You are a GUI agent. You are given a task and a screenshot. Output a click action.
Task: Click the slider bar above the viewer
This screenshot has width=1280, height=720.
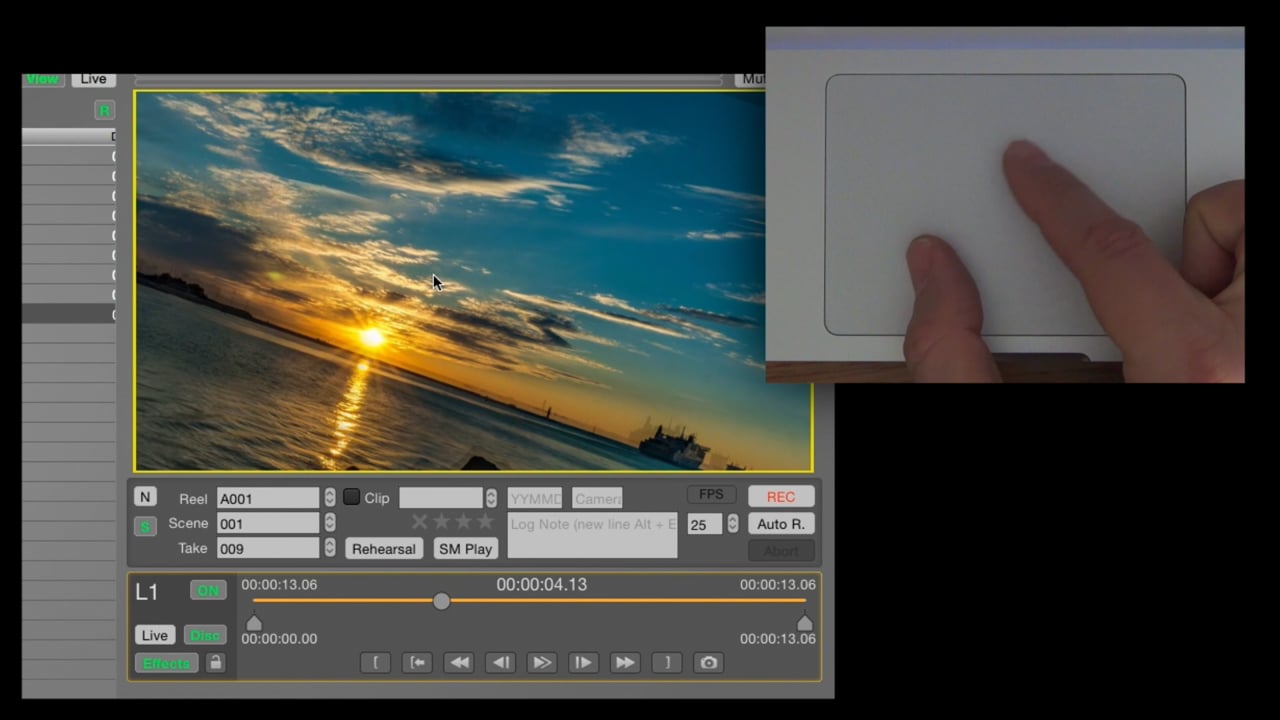[x=428, y=80]
